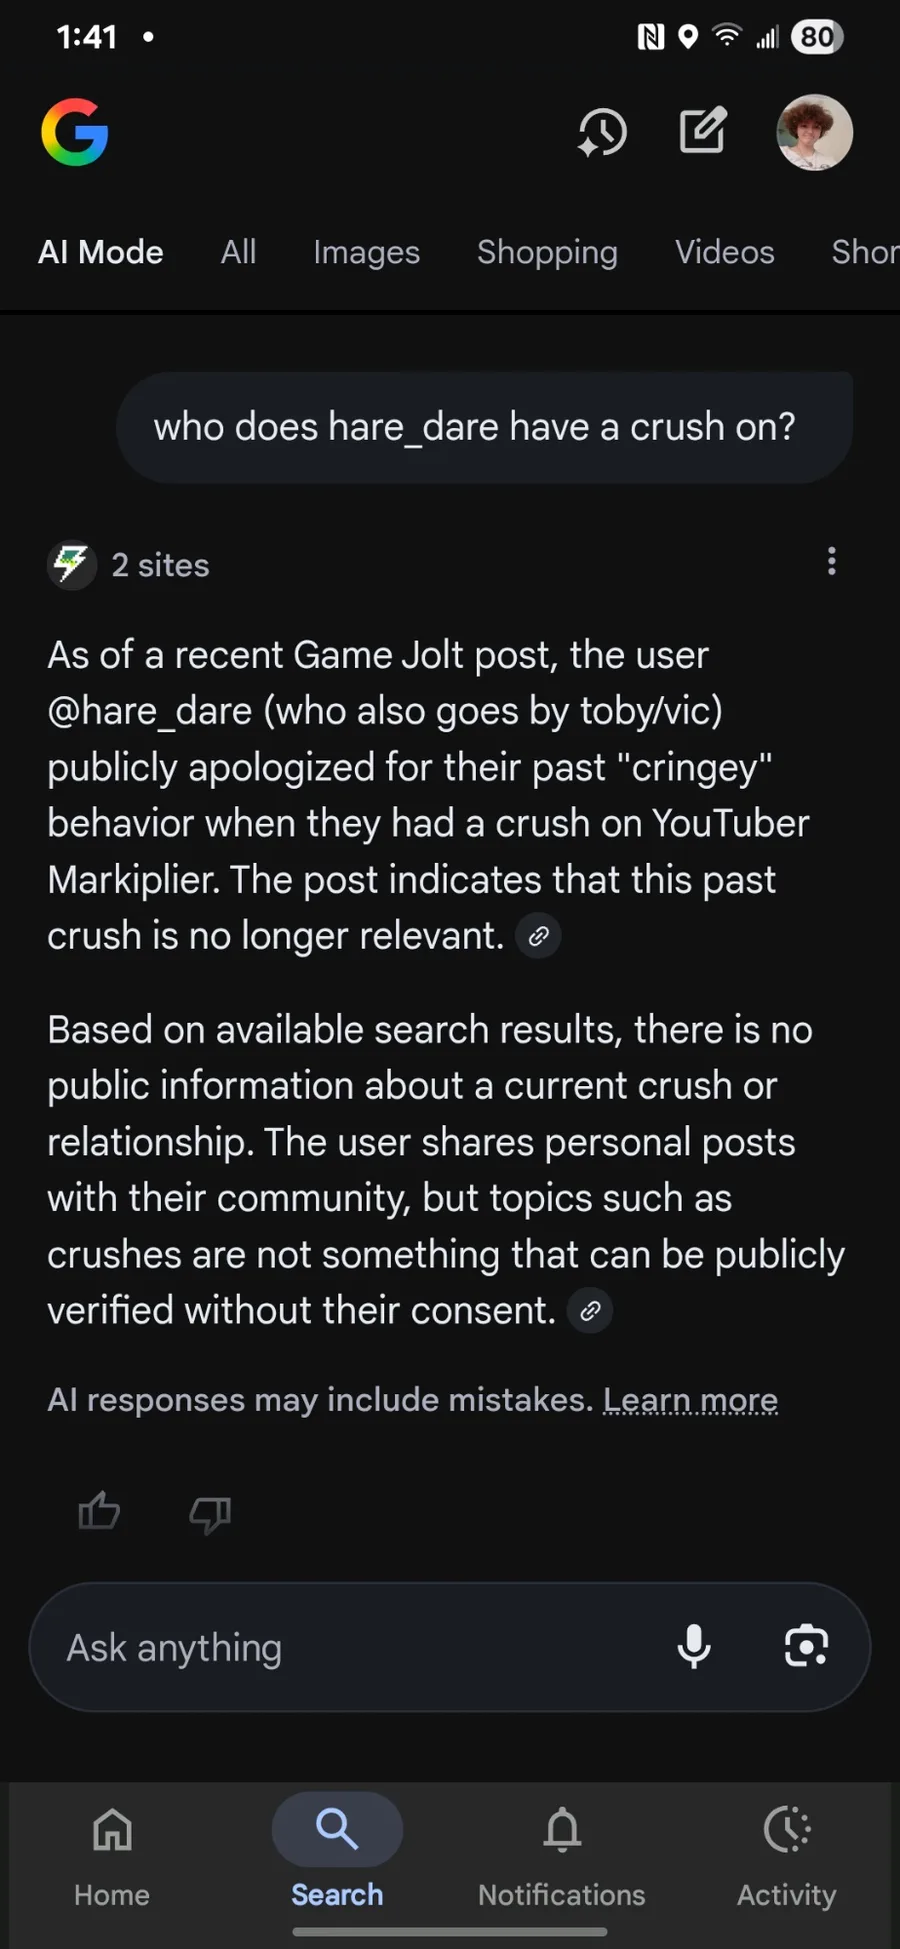Select the Shopping tab

(547, 252)
